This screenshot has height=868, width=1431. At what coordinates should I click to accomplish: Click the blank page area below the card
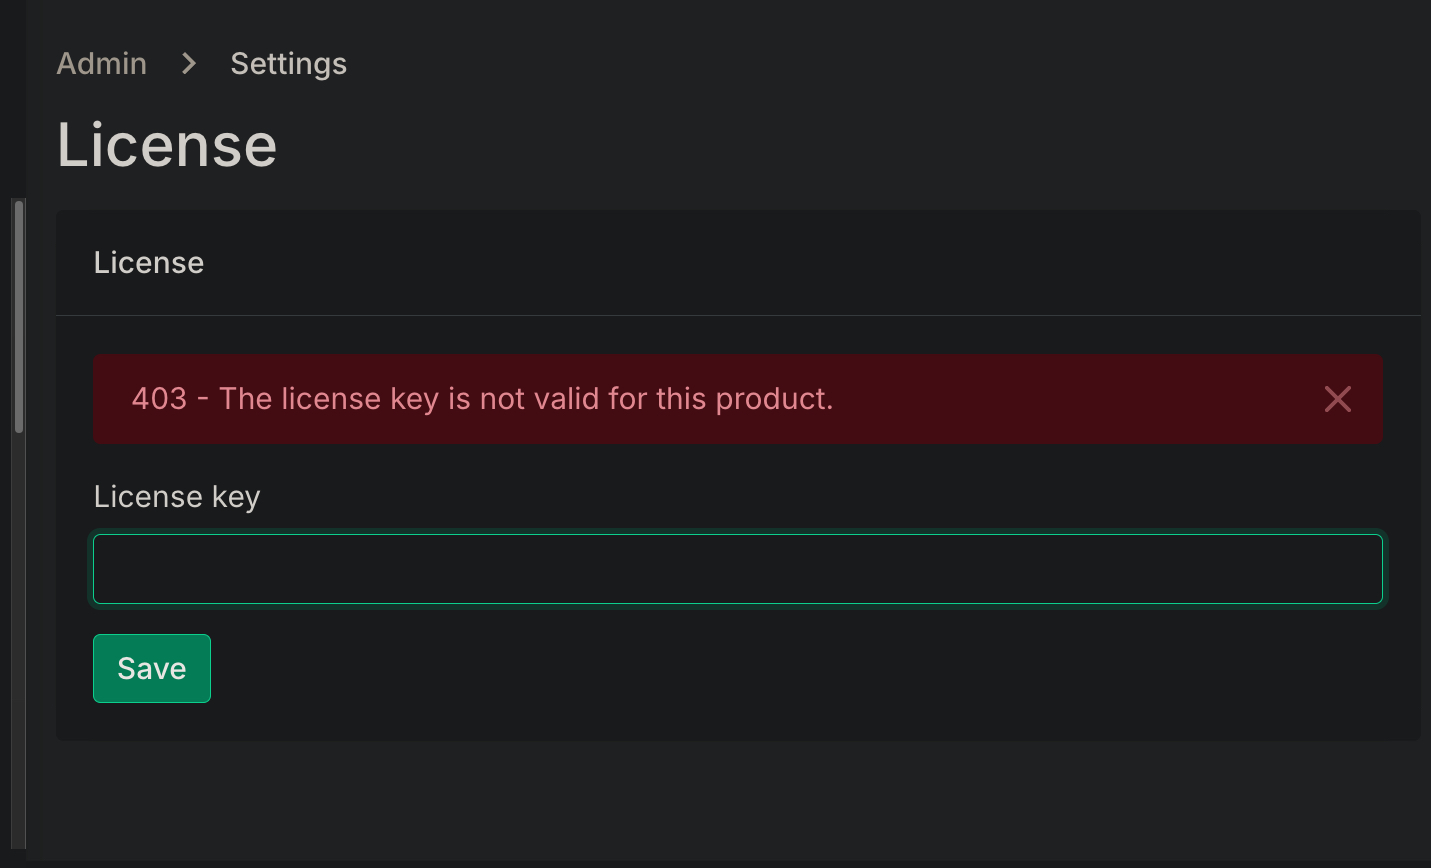[x=737, y=800]
